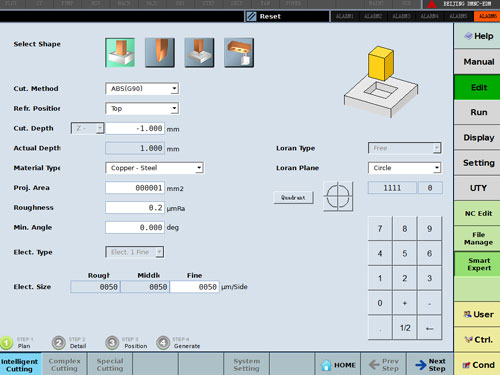Click the Quadrant button
This screenshot has width=500, height=375.
[293, 197]
